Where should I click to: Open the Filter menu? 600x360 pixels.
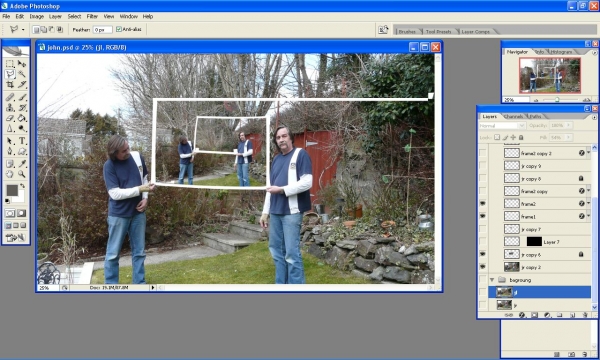(x=92, y=16)
